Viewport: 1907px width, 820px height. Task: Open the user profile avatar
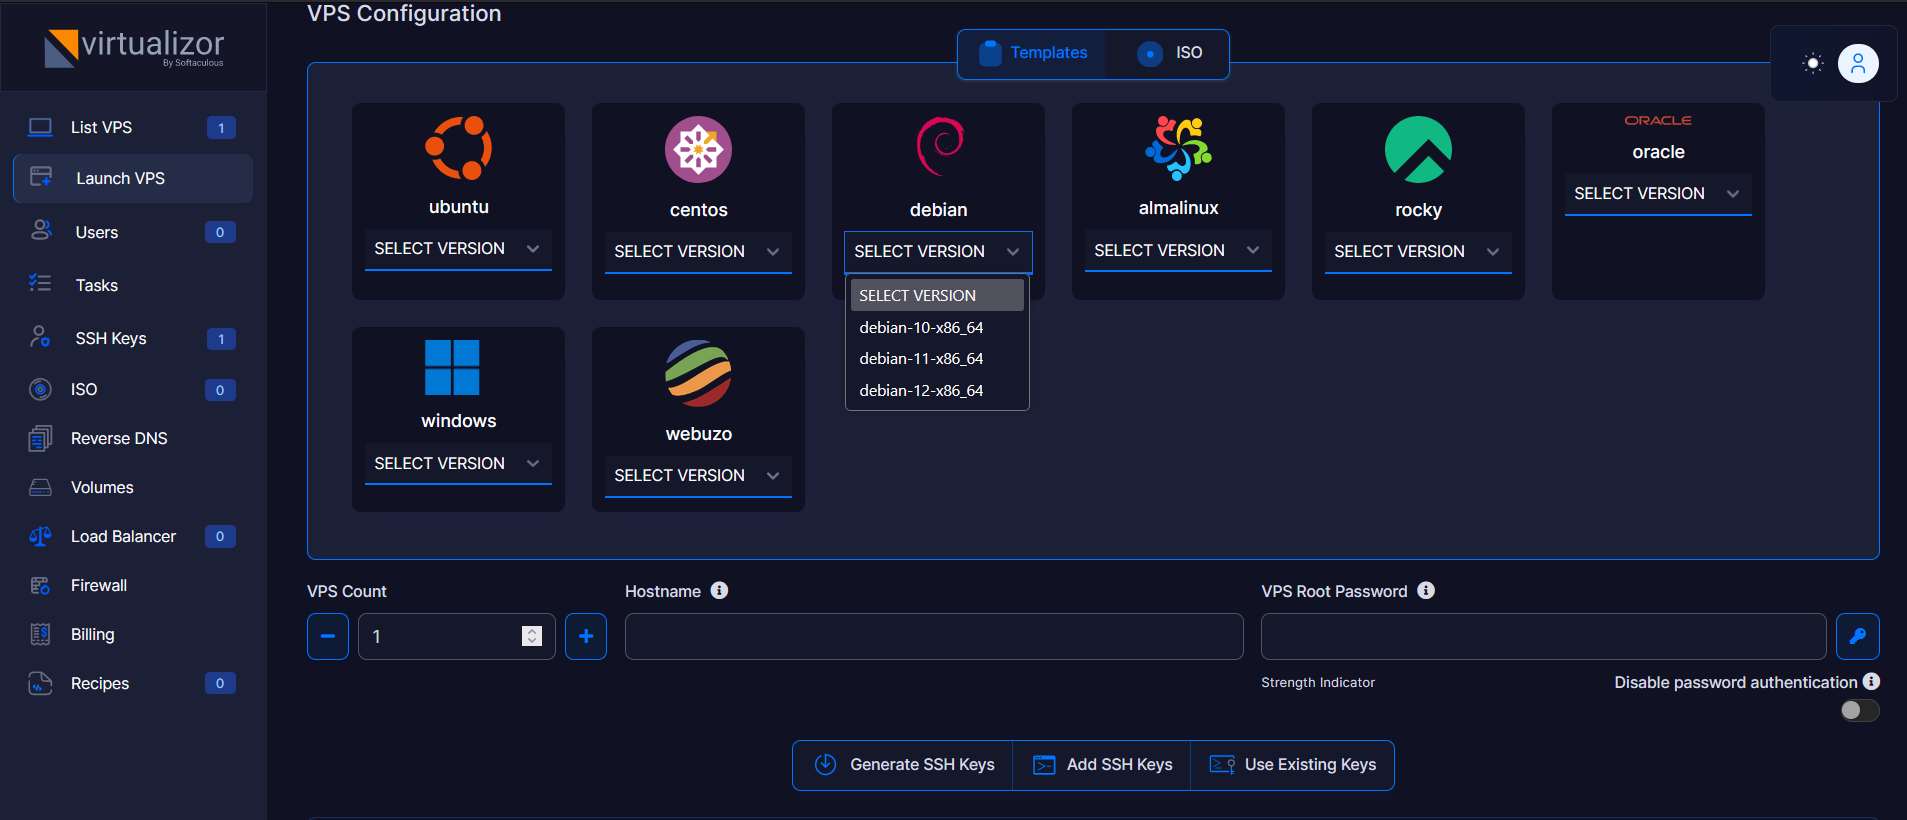coord(1858,64)
